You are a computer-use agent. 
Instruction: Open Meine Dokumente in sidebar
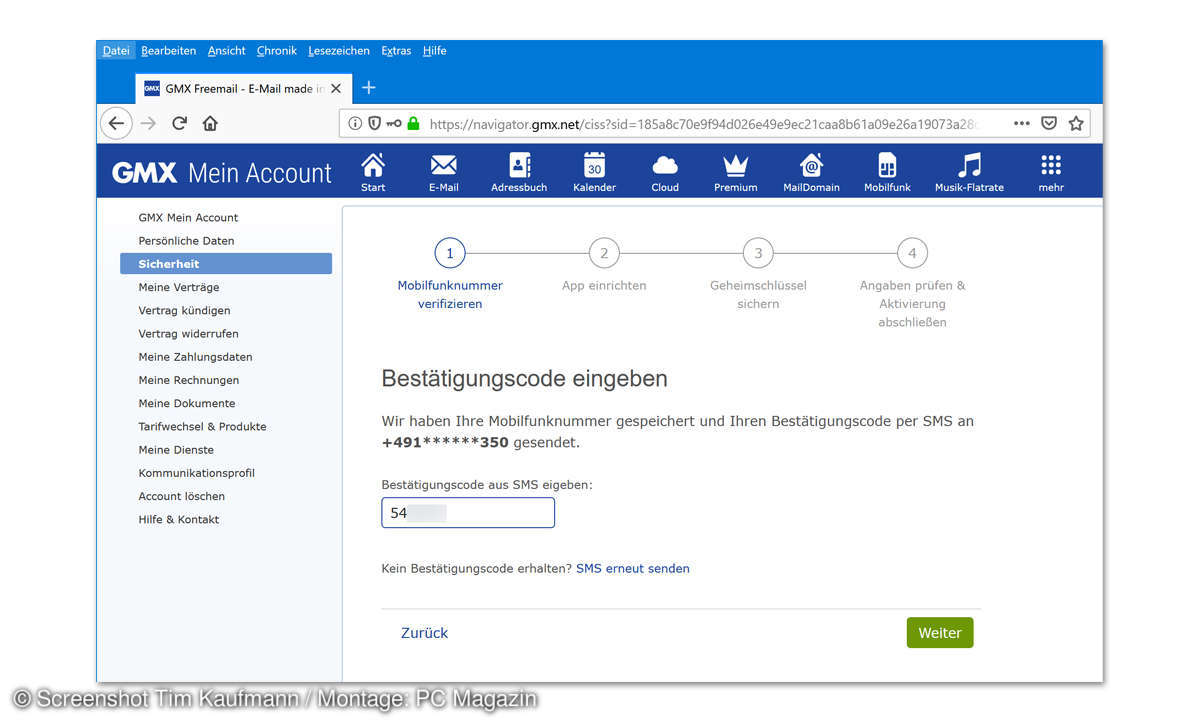(x=187, y=403)
